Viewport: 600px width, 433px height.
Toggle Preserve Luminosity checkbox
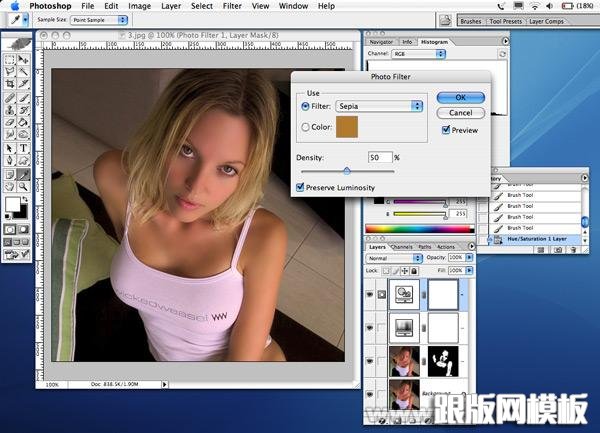click(x=300, y=187)
